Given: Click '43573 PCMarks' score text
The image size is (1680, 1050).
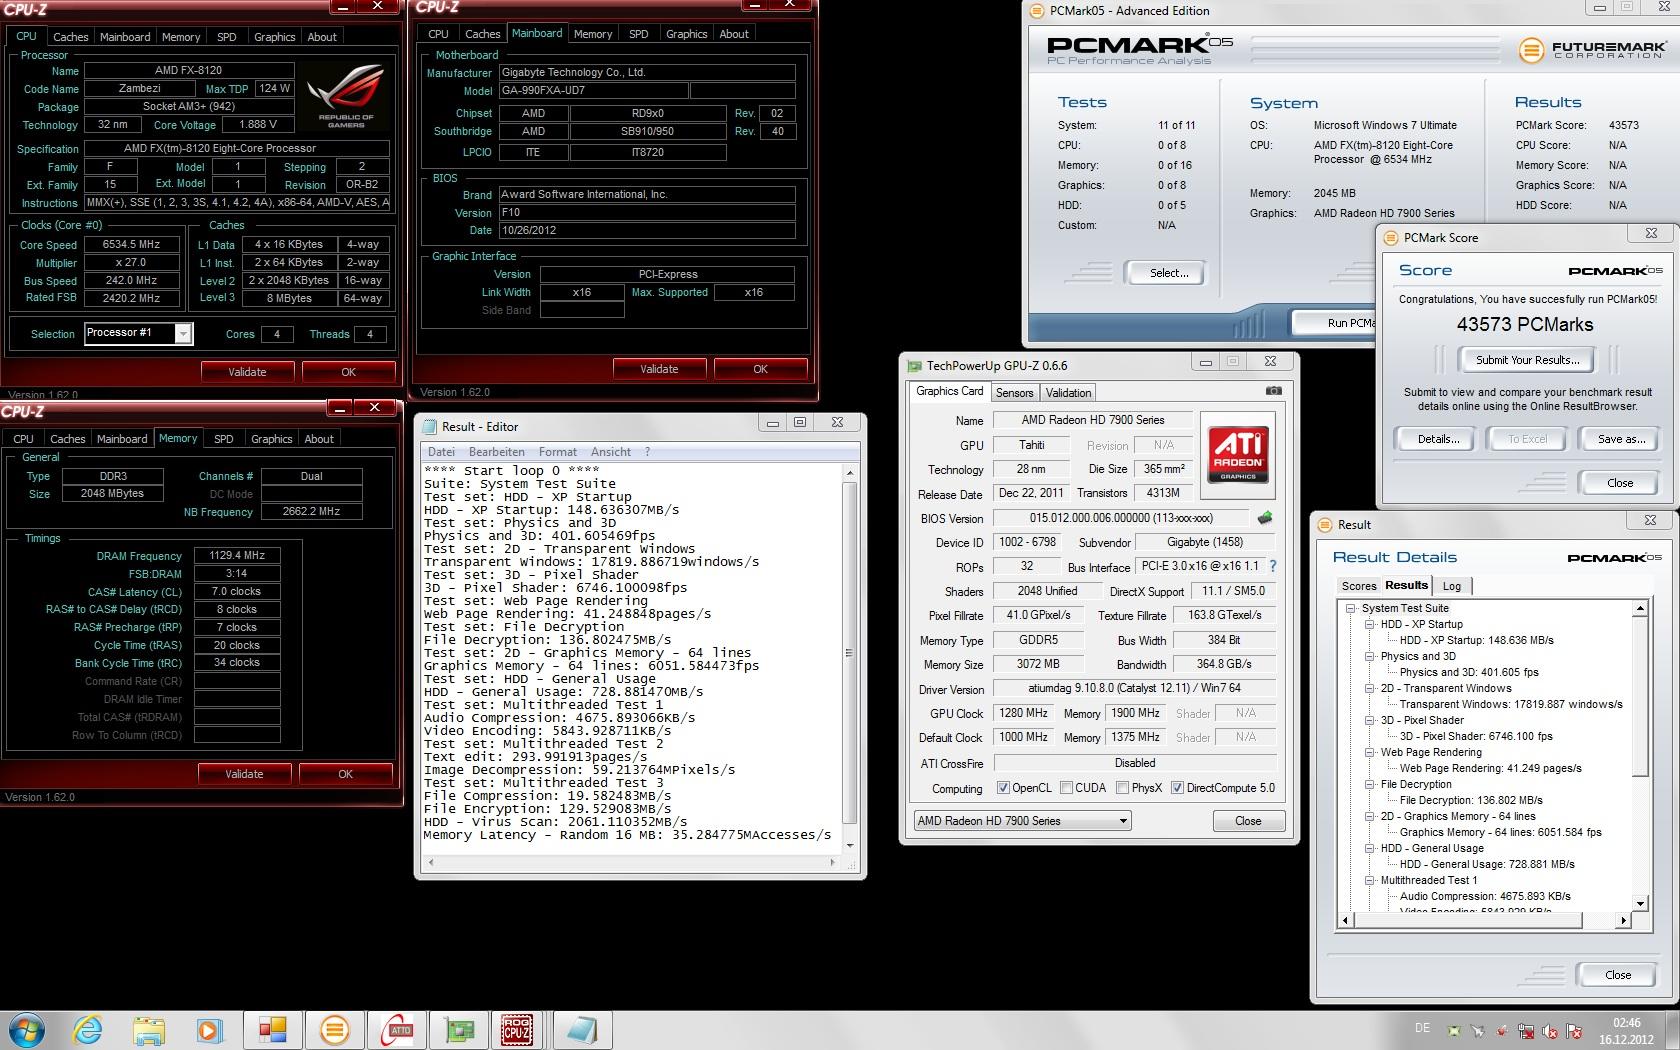Looking at the screenshot, I should coord(1525,324).
